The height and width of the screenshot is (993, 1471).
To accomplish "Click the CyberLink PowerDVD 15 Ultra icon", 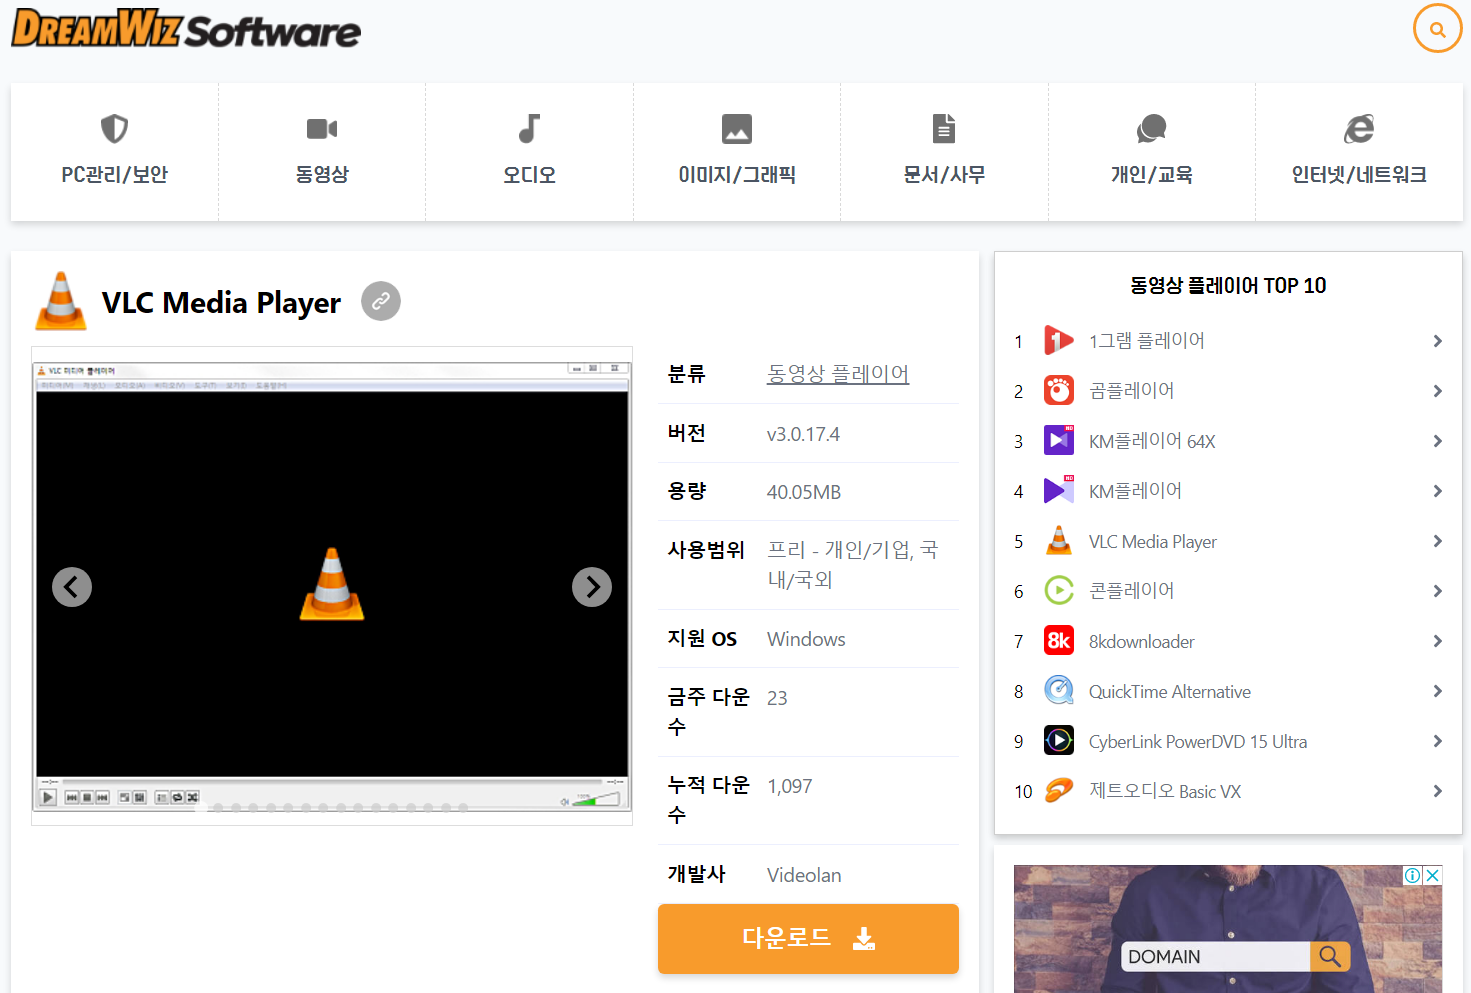I will pyautogui.click(x=1058, y=740).
